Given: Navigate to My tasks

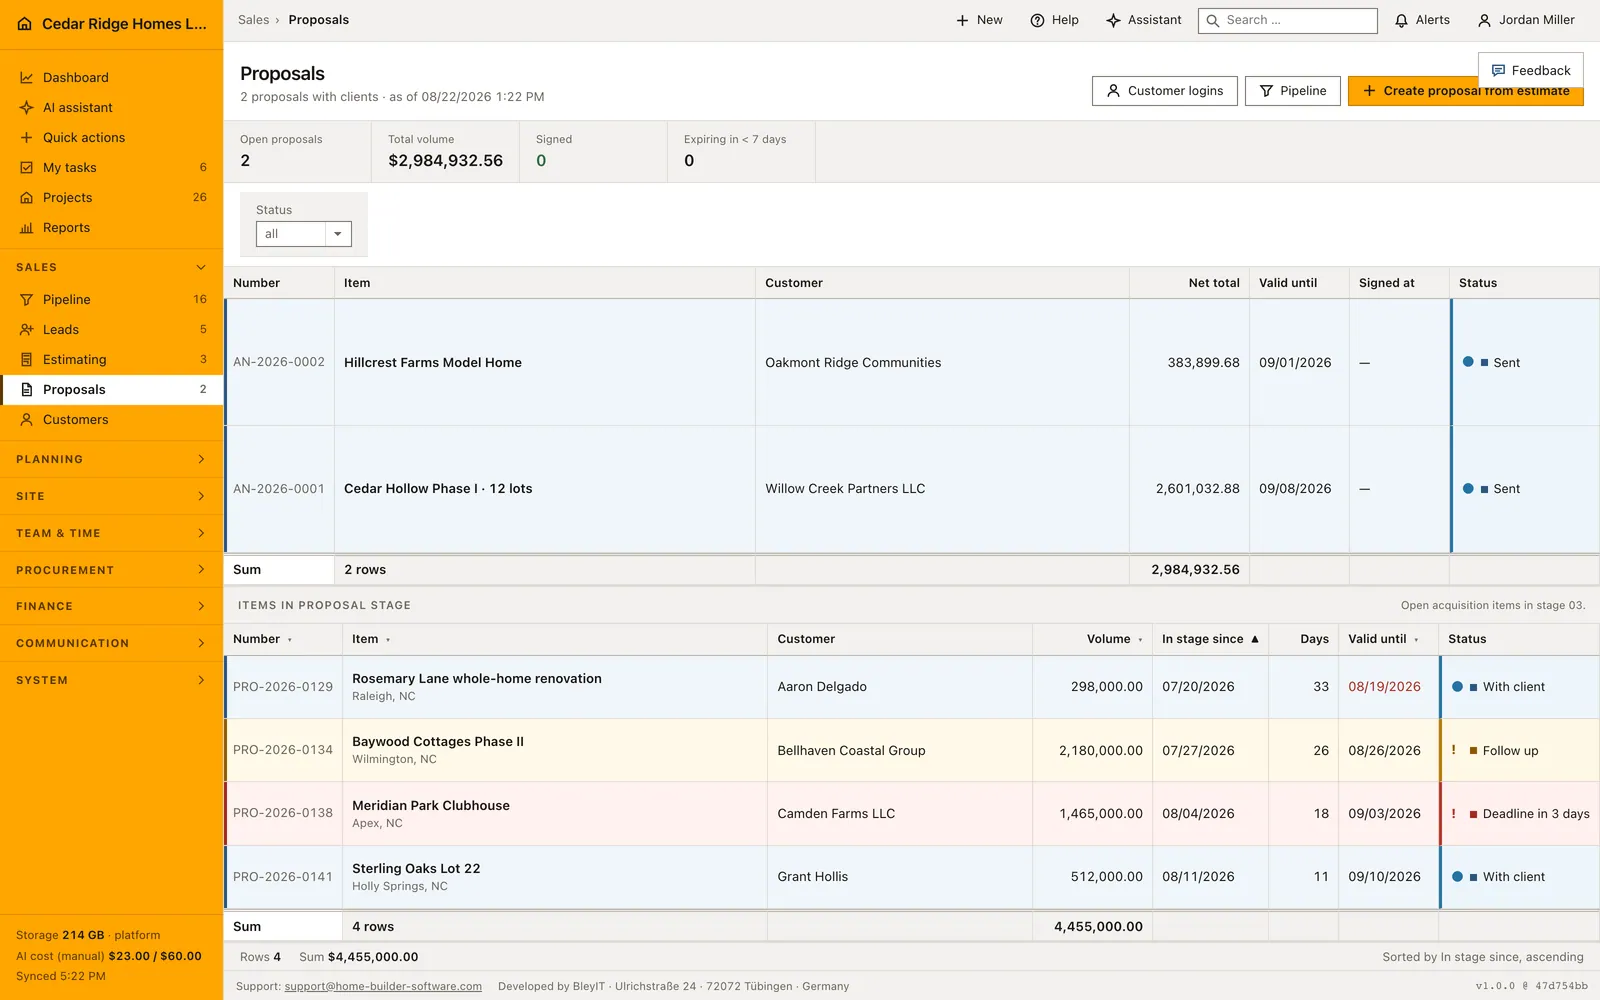Looking at the screenshot, I should coord(111,168).
